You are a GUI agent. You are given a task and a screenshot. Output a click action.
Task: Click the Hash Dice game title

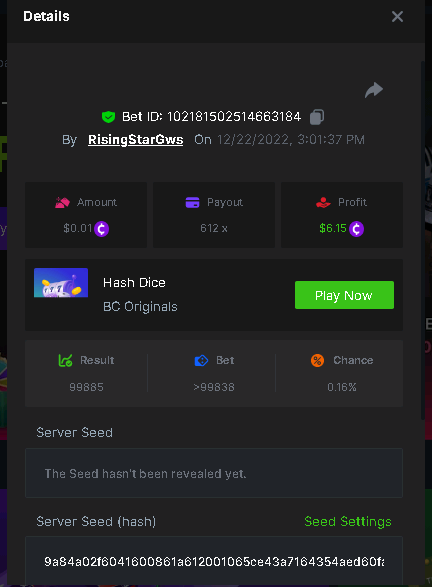[x=134, y=283]
